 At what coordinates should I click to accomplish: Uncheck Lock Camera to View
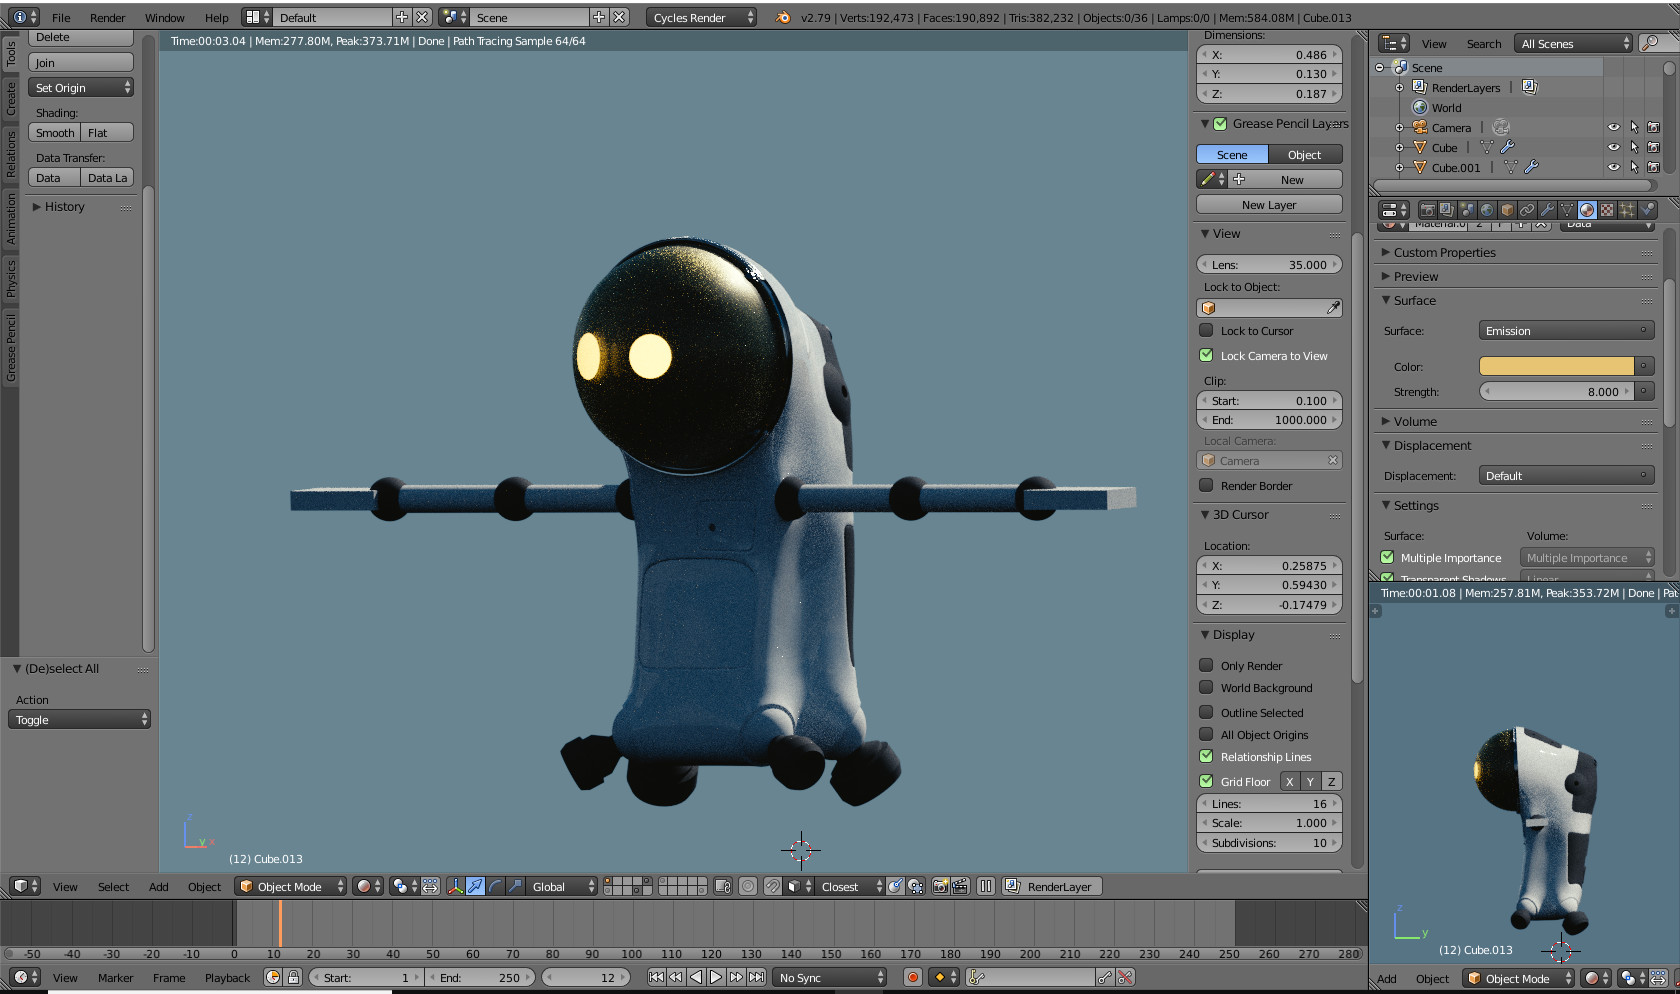click(1206, 355)
